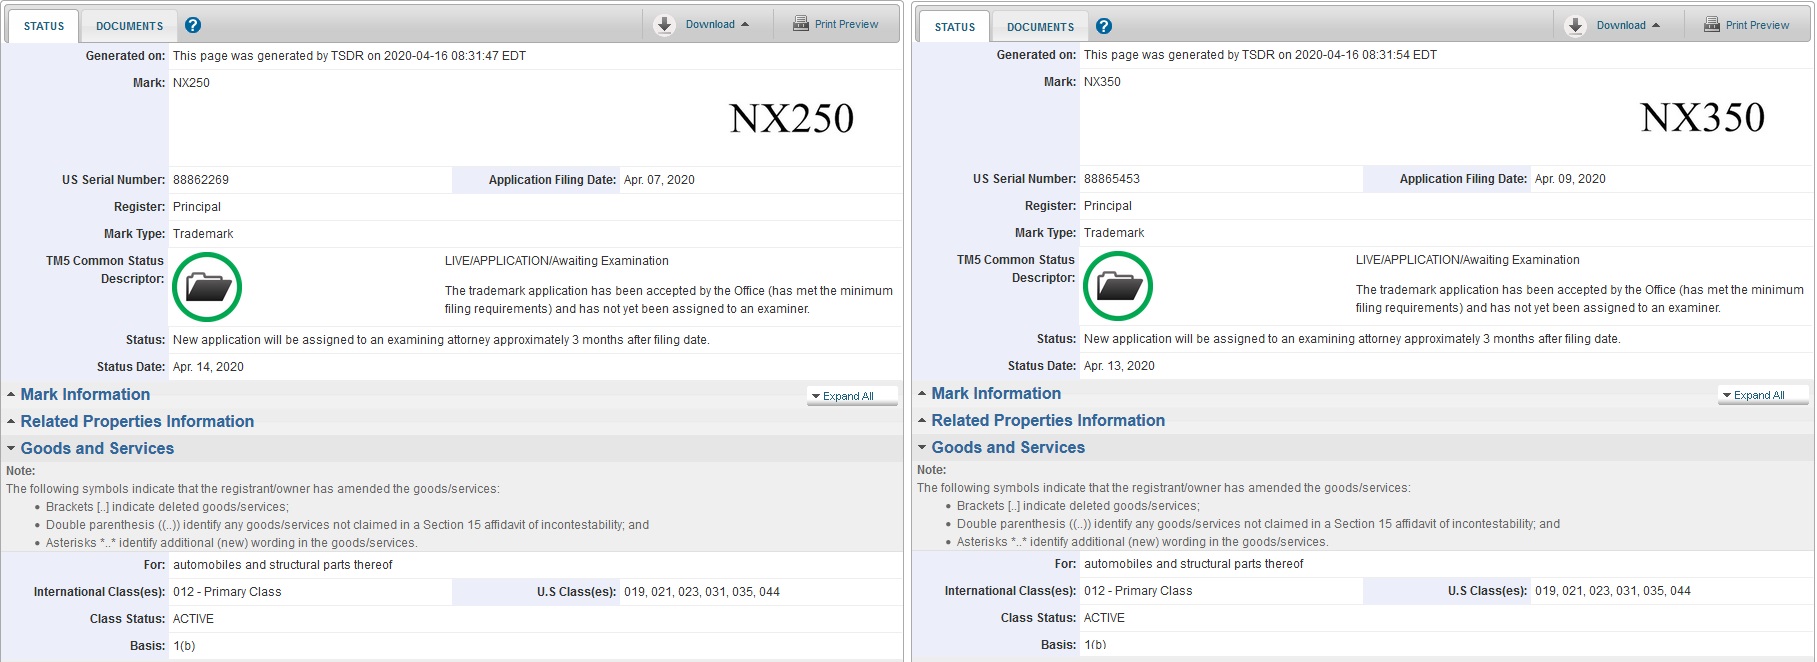
Task: Expand Related Properties Information for NX350
Action: click(x=1048, y=421)
